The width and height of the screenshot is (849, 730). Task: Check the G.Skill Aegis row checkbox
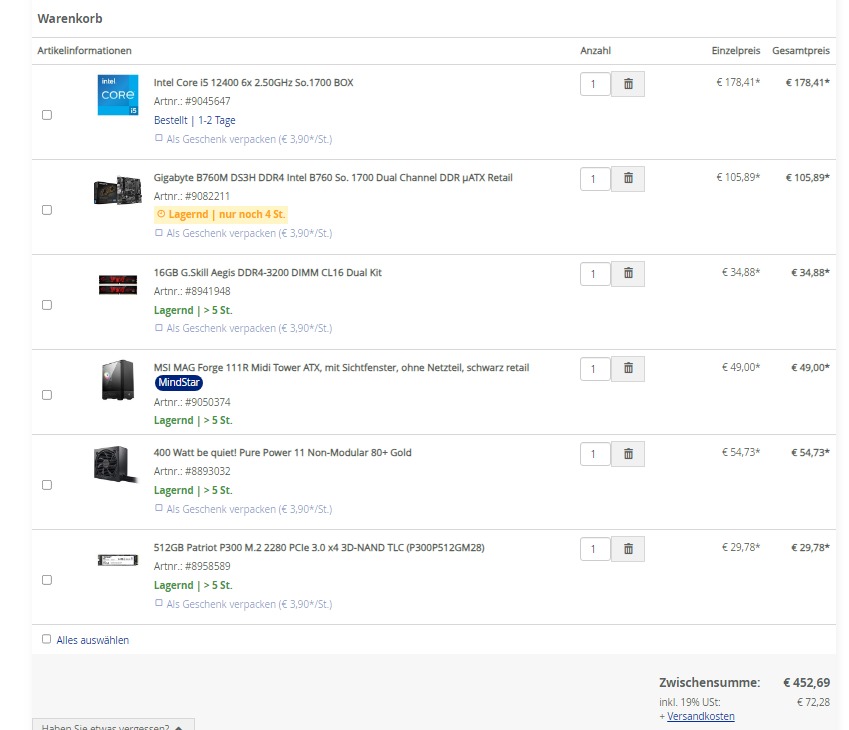click(x=47, y=305)
